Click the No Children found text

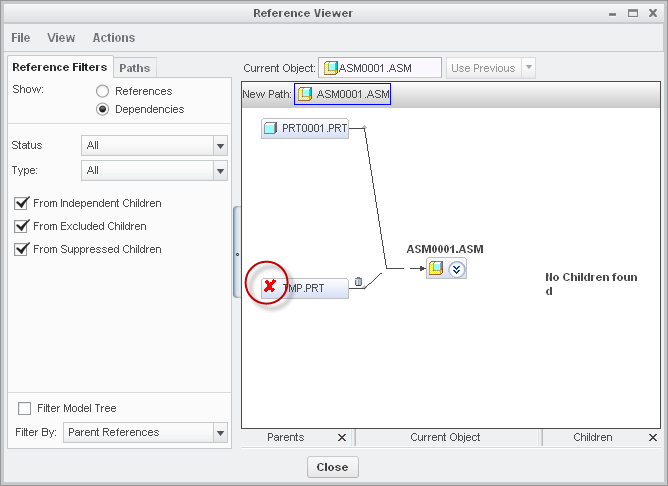coord(591,284)
